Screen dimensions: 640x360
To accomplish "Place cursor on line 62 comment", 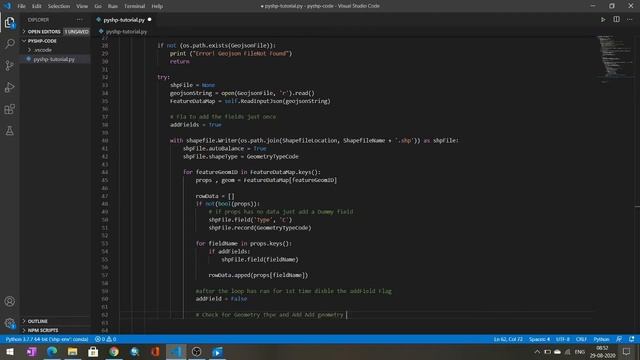I will click(x=269, y=315).
